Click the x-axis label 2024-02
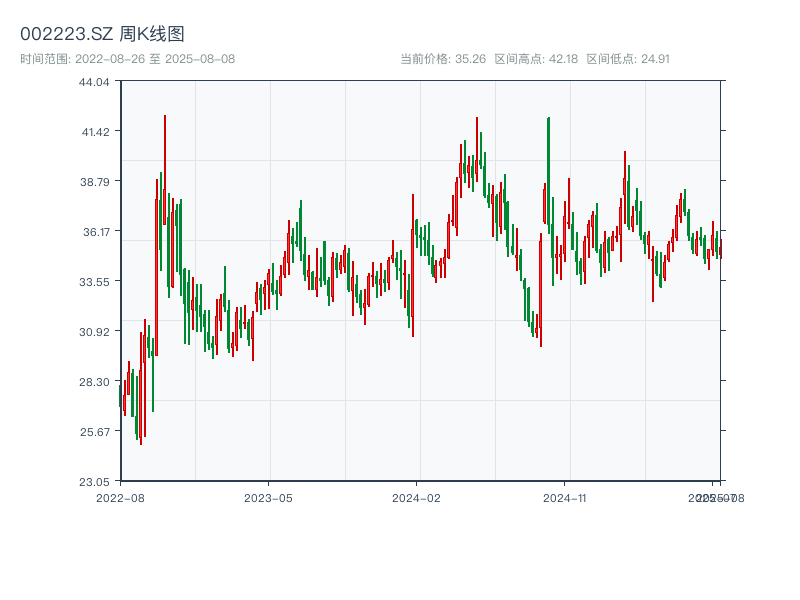The width and height of the screenshot is (800, 600). point(416,498)
